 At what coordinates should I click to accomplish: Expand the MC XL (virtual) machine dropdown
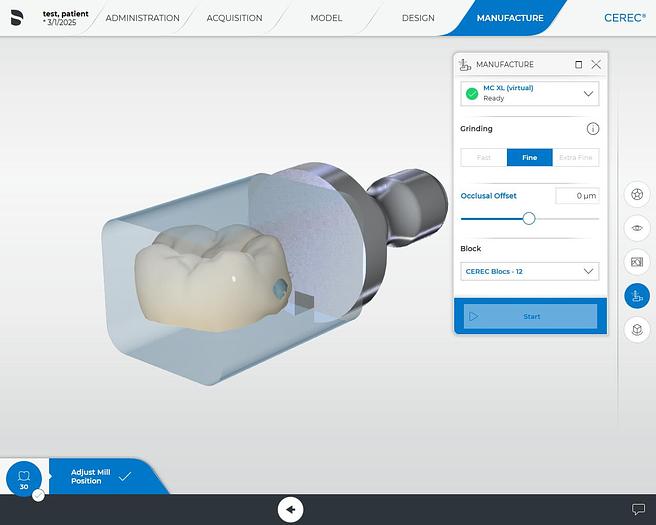tap(530, 93)
